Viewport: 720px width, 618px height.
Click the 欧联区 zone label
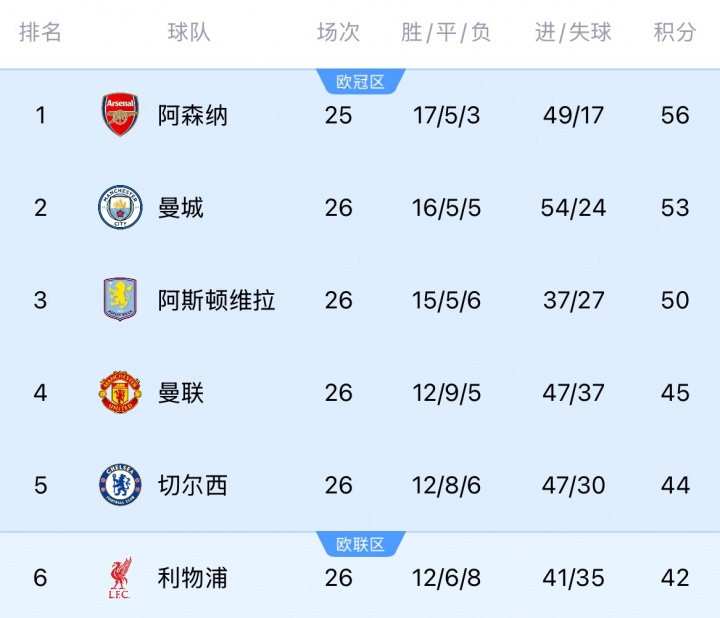point(360,545)
